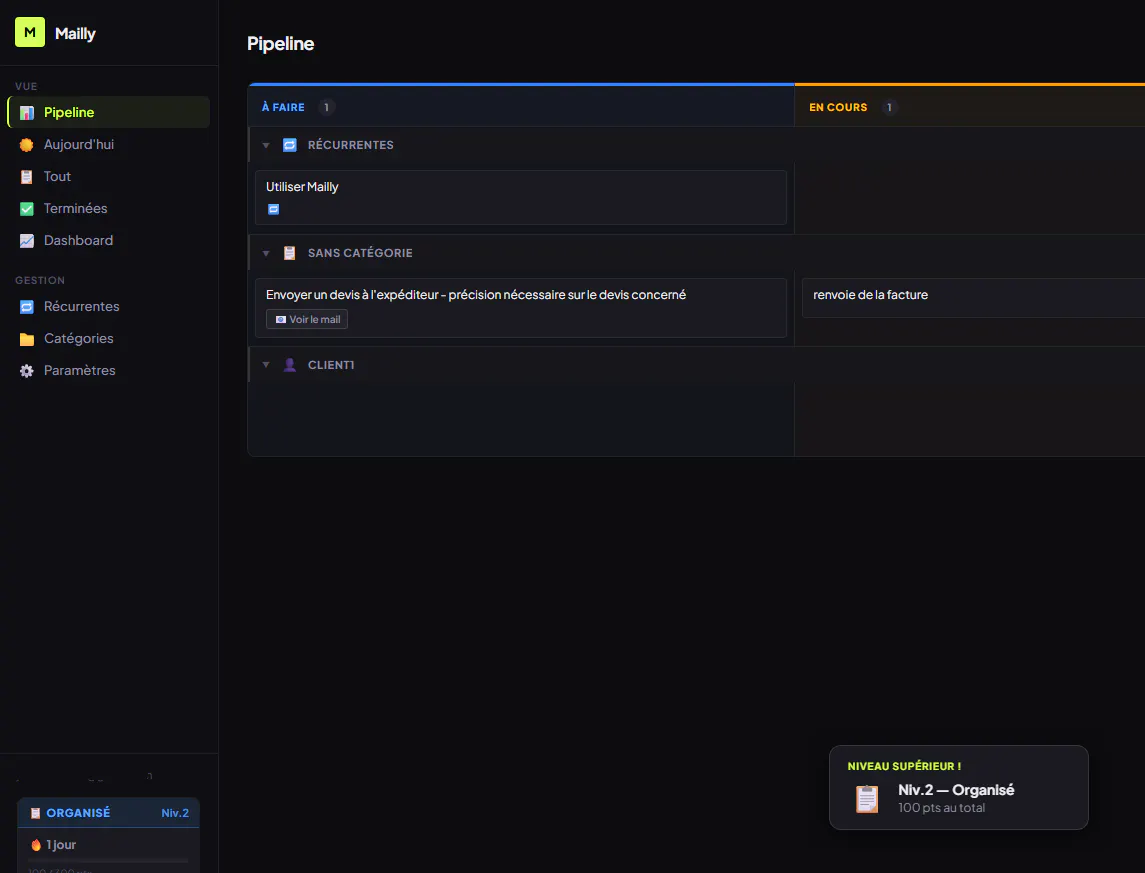
Task: Click the Terminées green checkmark icon
Action: click(x=27, y=209)
